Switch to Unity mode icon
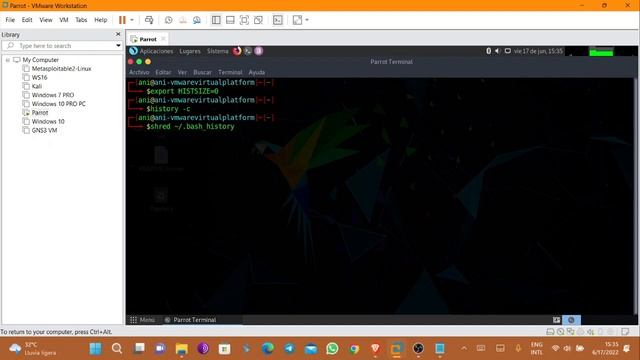Image resolution: width=640 pixels, height=360 pixels. pyautogui.click(x=258, y=20)
